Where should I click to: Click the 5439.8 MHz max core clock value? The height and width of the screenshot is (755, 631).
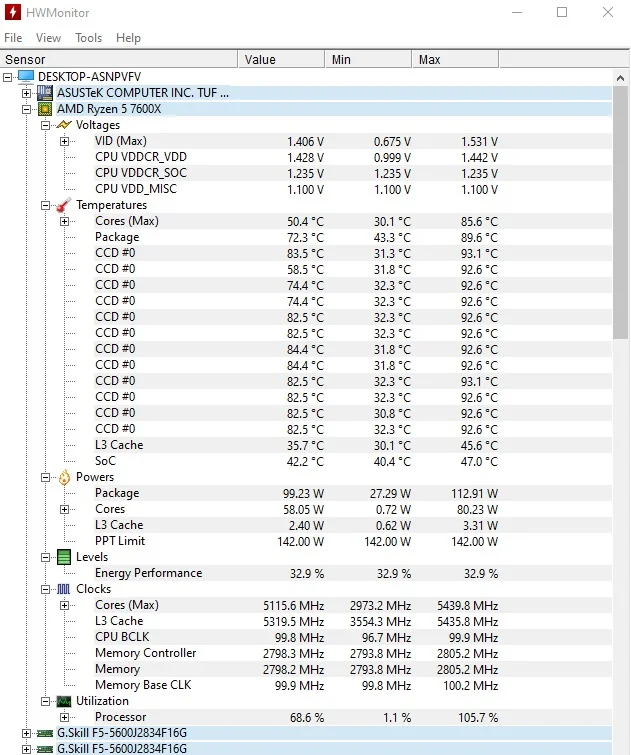[x=467, y=606]
